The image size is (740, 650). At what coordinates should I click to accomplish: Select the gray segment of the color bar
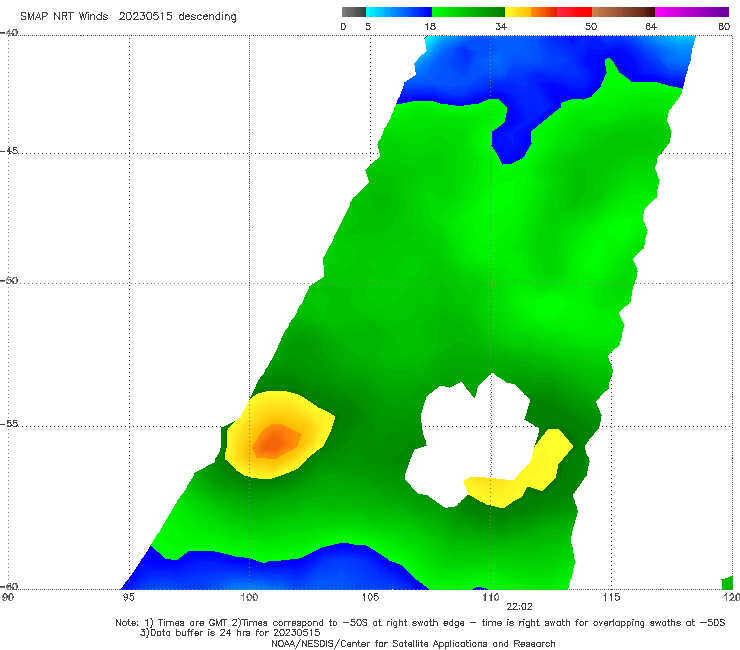coord(354,12)
